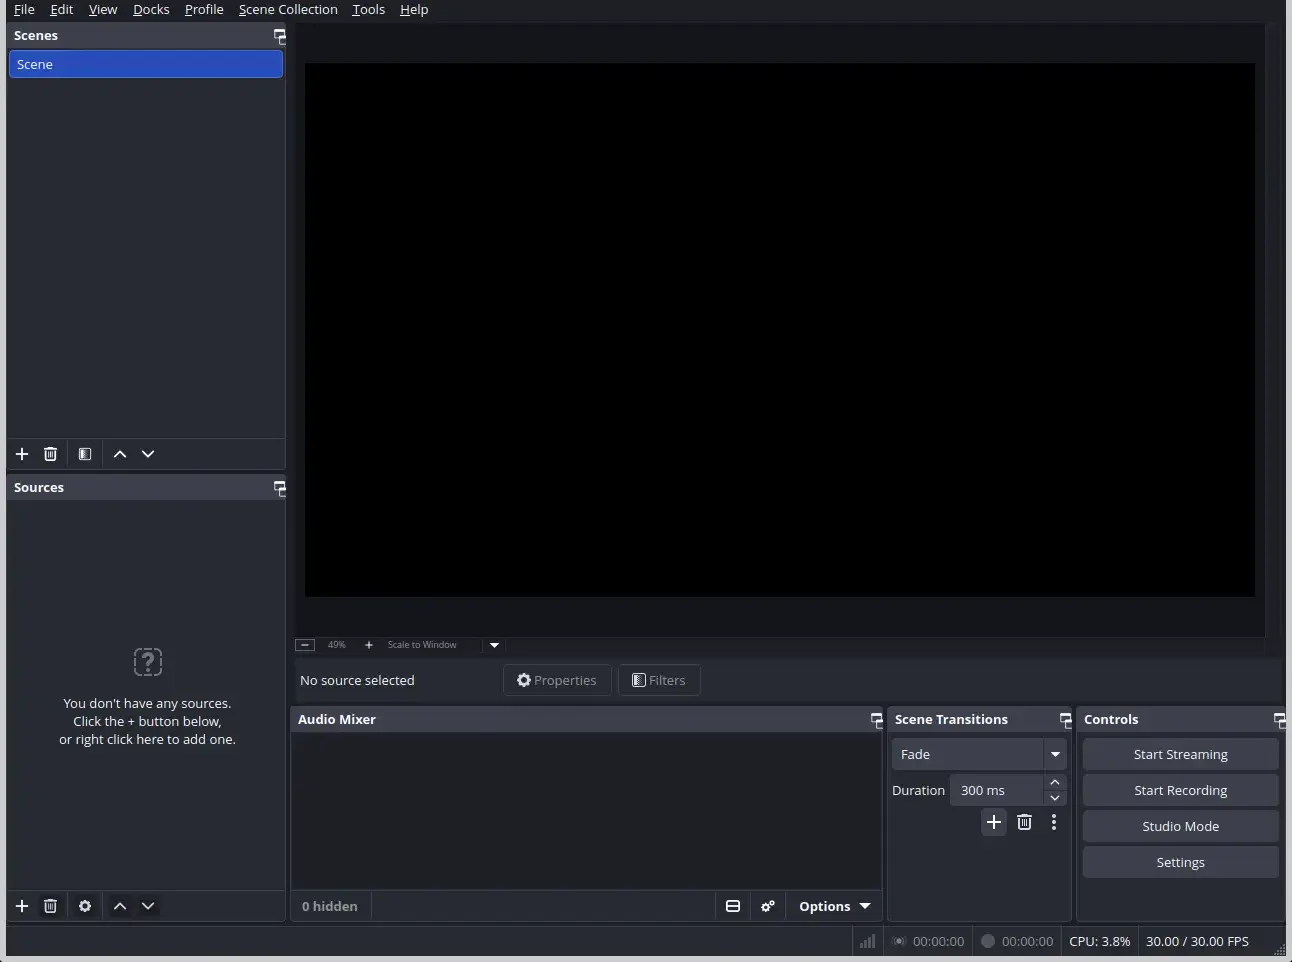Open source properties gear in Sources dock
Image resolution: width=1292 pixels, height=962 pixels.
pos(85,906)
